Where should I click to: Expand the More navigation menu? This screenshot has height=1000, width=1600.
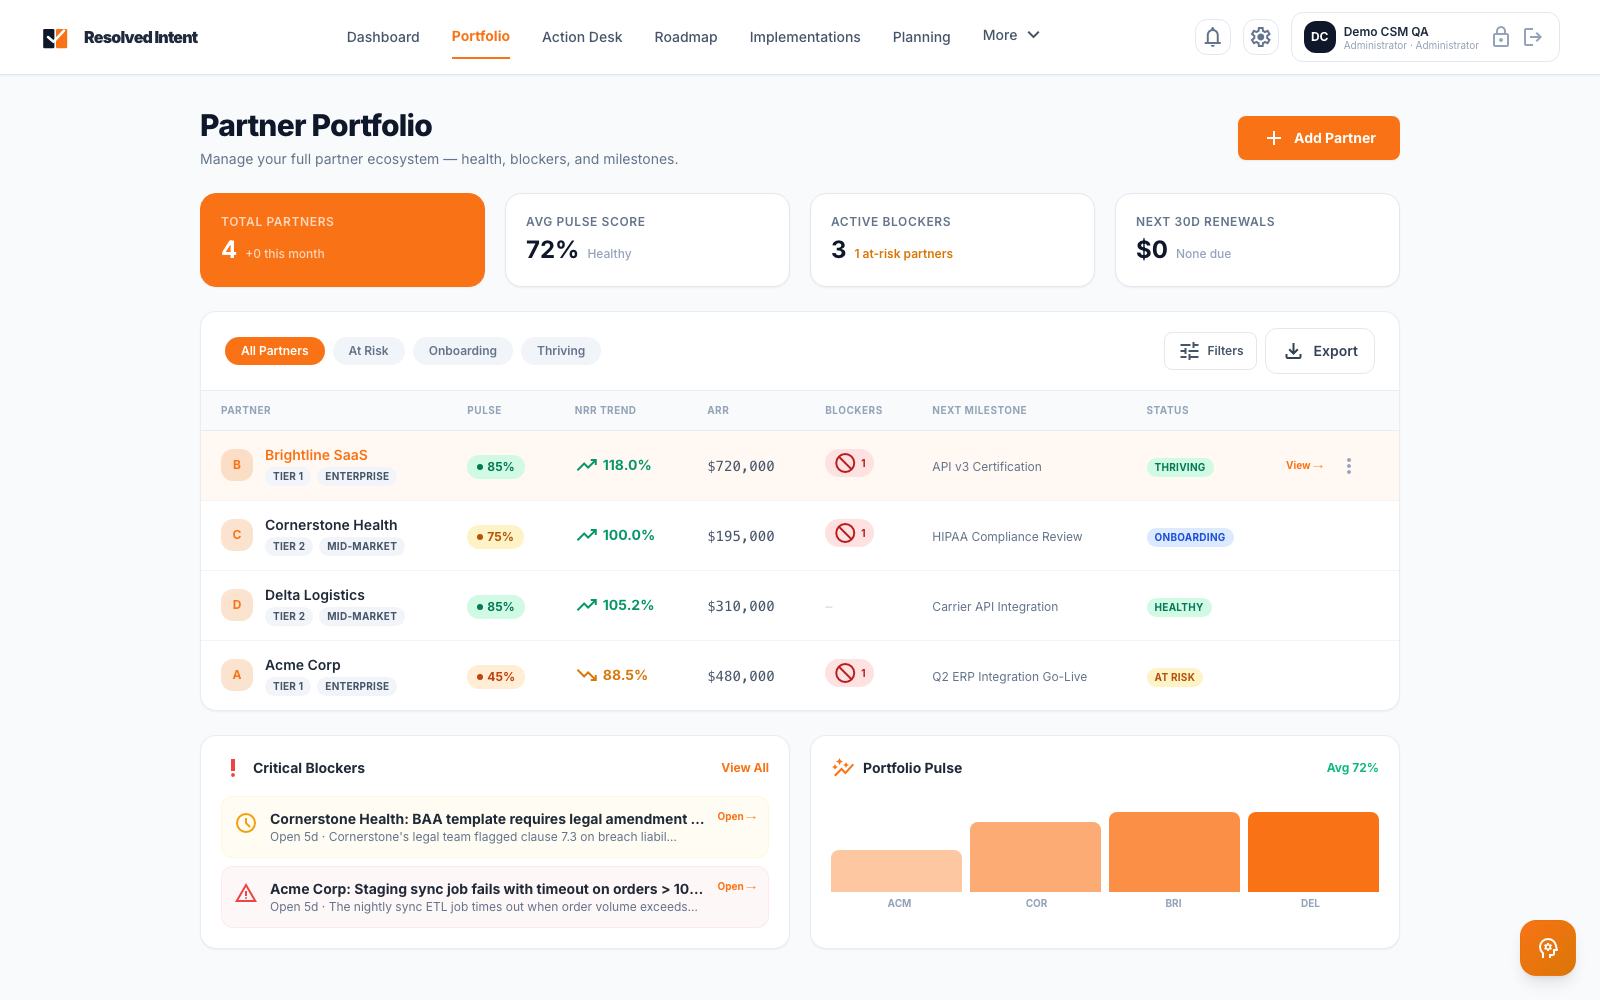(x=1010, y=35)
